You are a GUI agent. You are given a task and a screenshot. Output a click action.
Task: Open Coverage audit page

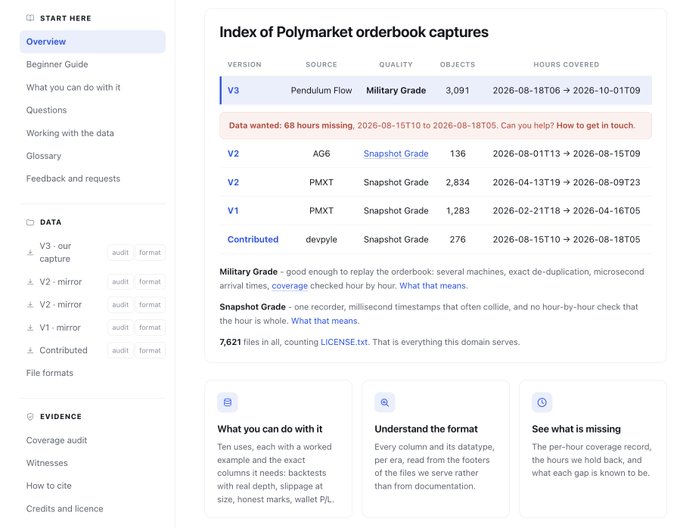click(56, 440)
